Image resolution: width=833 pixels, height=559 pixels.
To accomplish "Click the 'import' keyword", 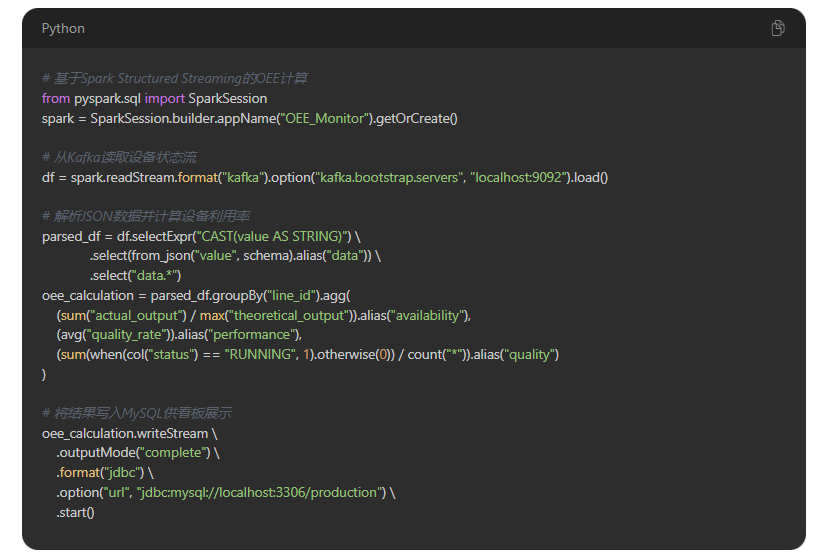I will click(165, 99).
